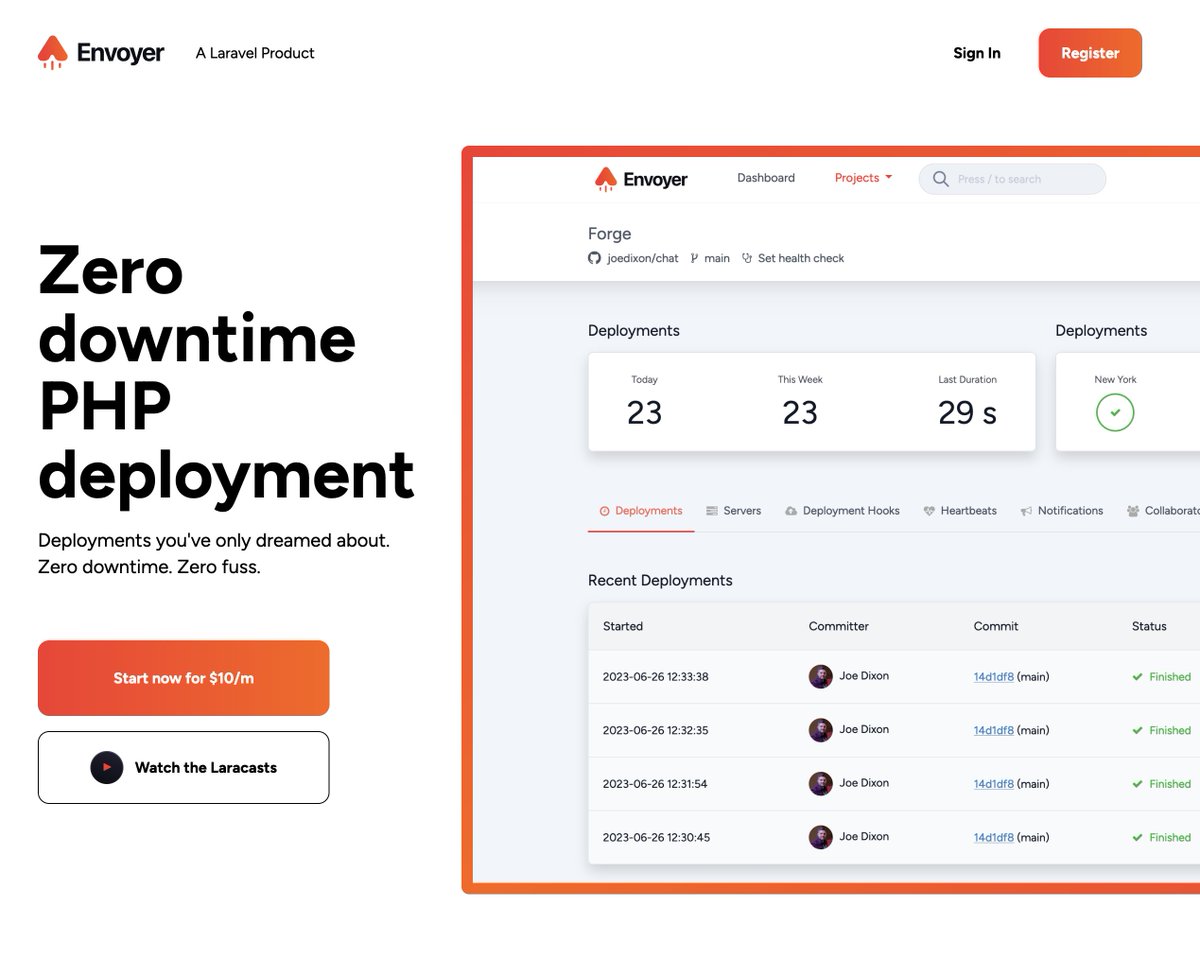Click A Laravel Product tagline
The image size is (1200, 960).
(255, 53)
